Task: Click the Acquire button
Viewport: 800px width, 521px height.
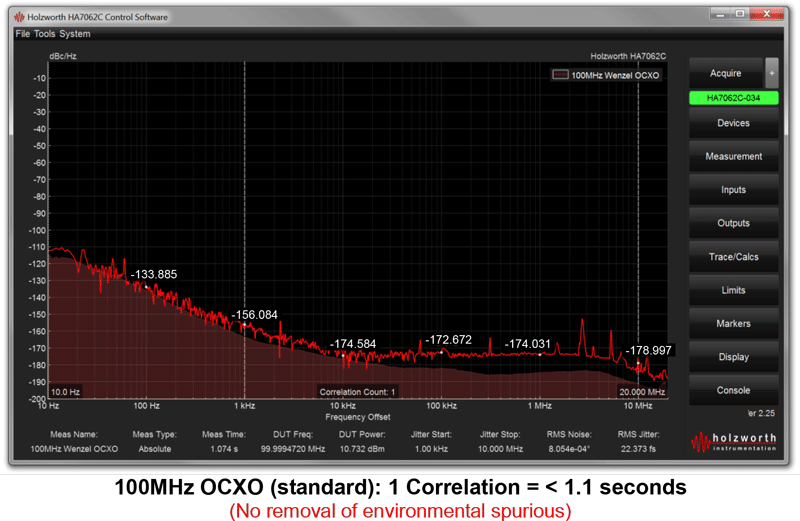Action: (726, 73)
